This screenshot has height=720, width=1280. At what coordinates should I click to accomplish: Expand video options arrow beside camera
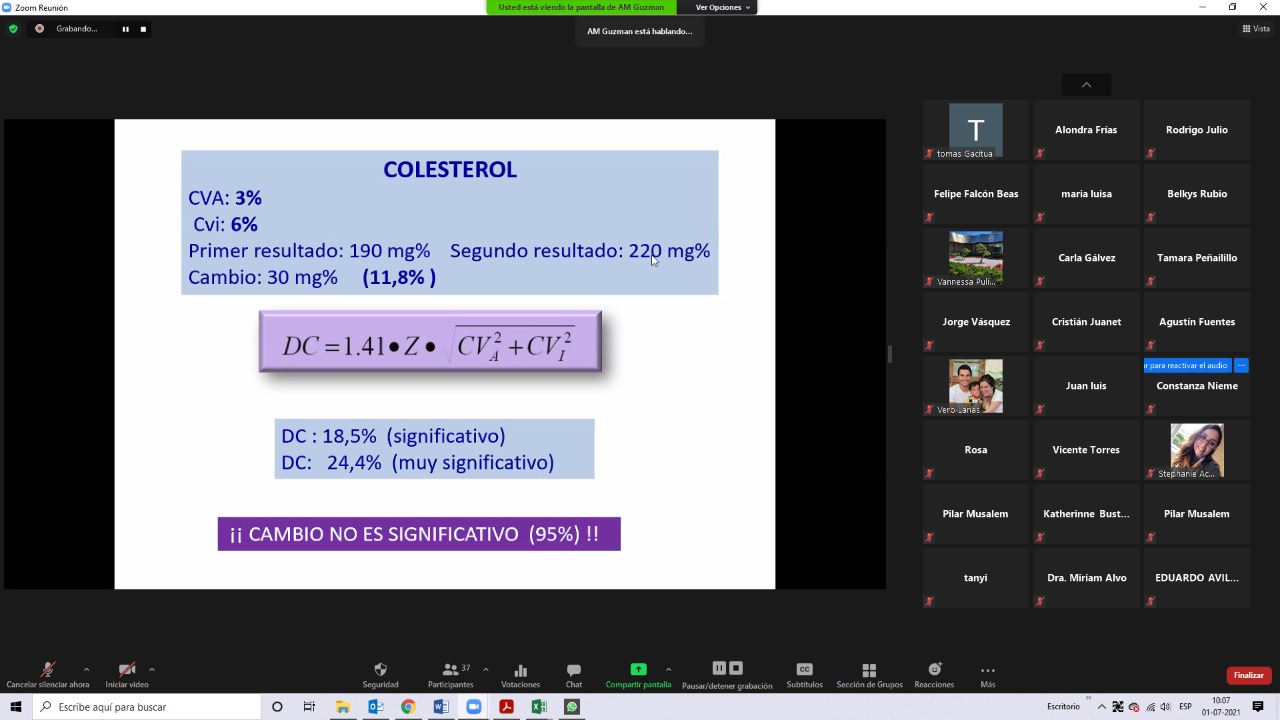click(151, 669)
